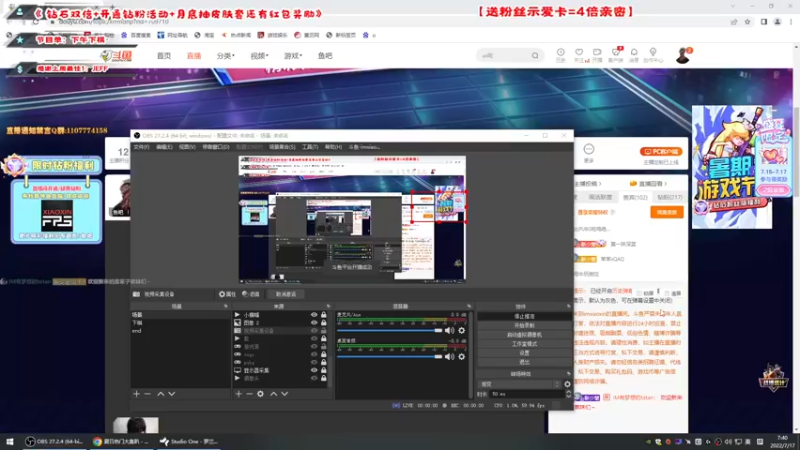Screen dimensions: 800x450
Task: Add a new scene with plus icon
Action: tap(136, 394)
